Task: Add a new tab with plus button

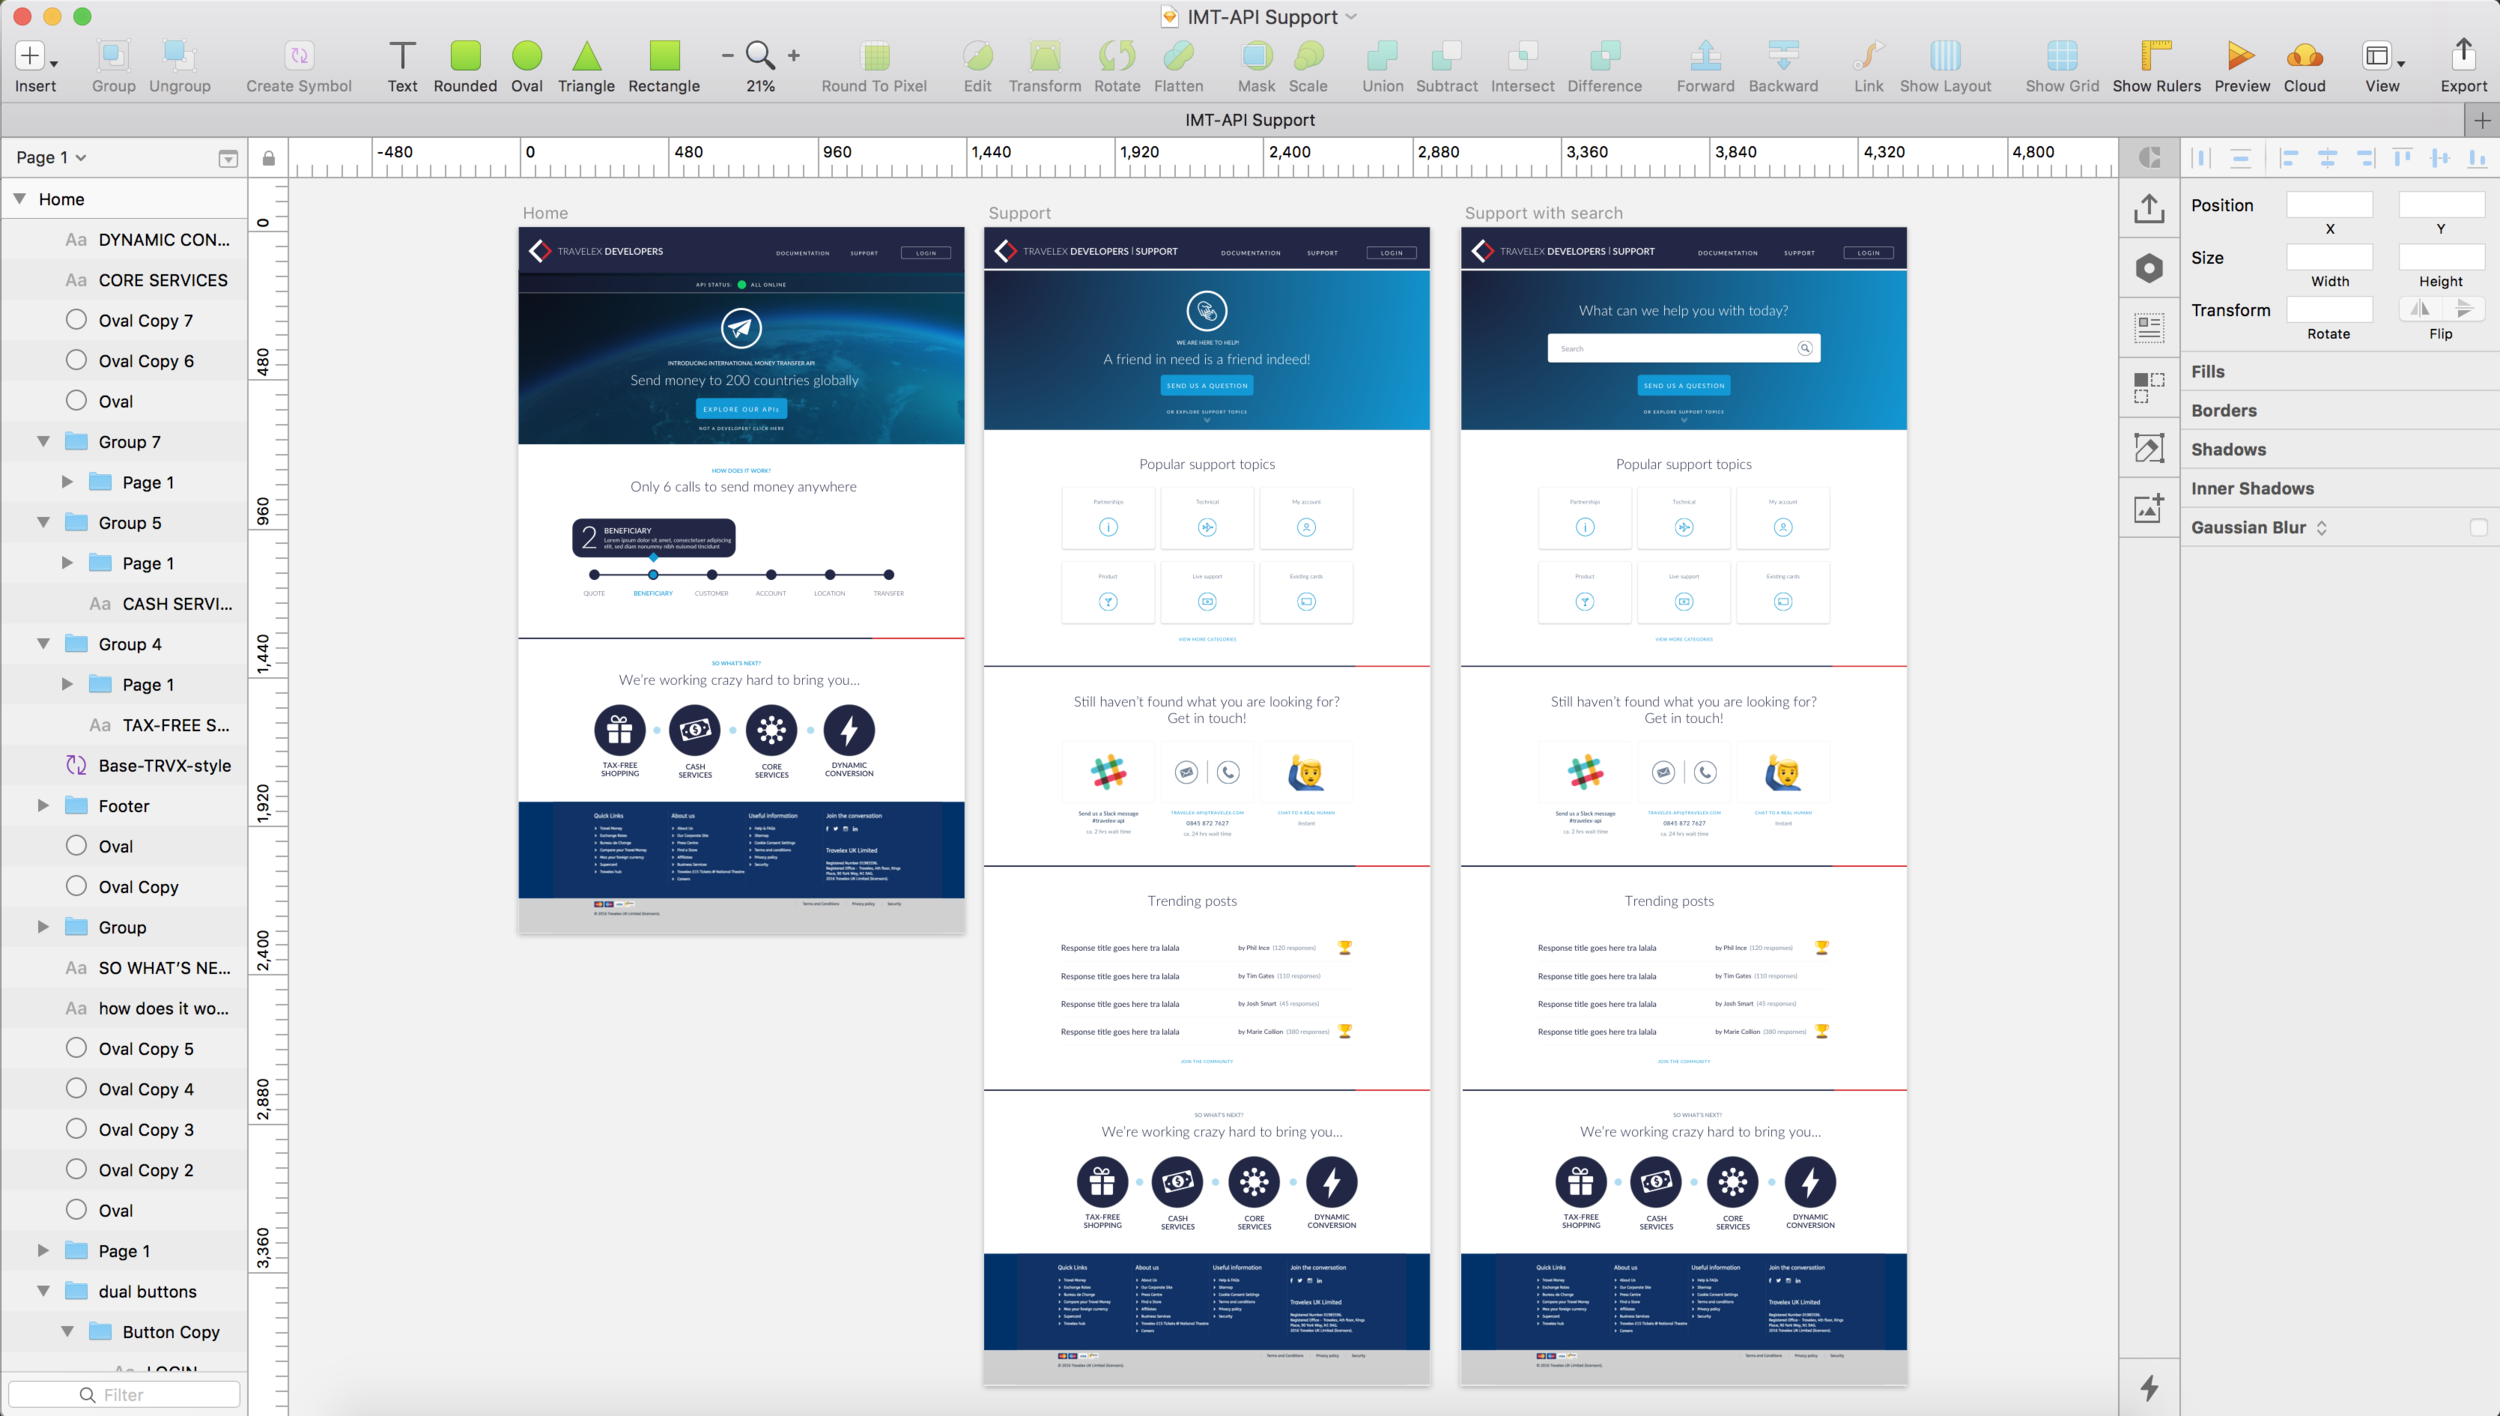Action: (x=2482, y=121)
